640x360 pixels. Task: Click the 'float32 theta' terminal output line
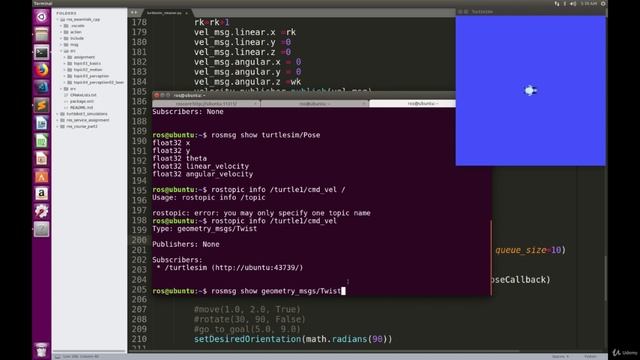coord(180,158)
